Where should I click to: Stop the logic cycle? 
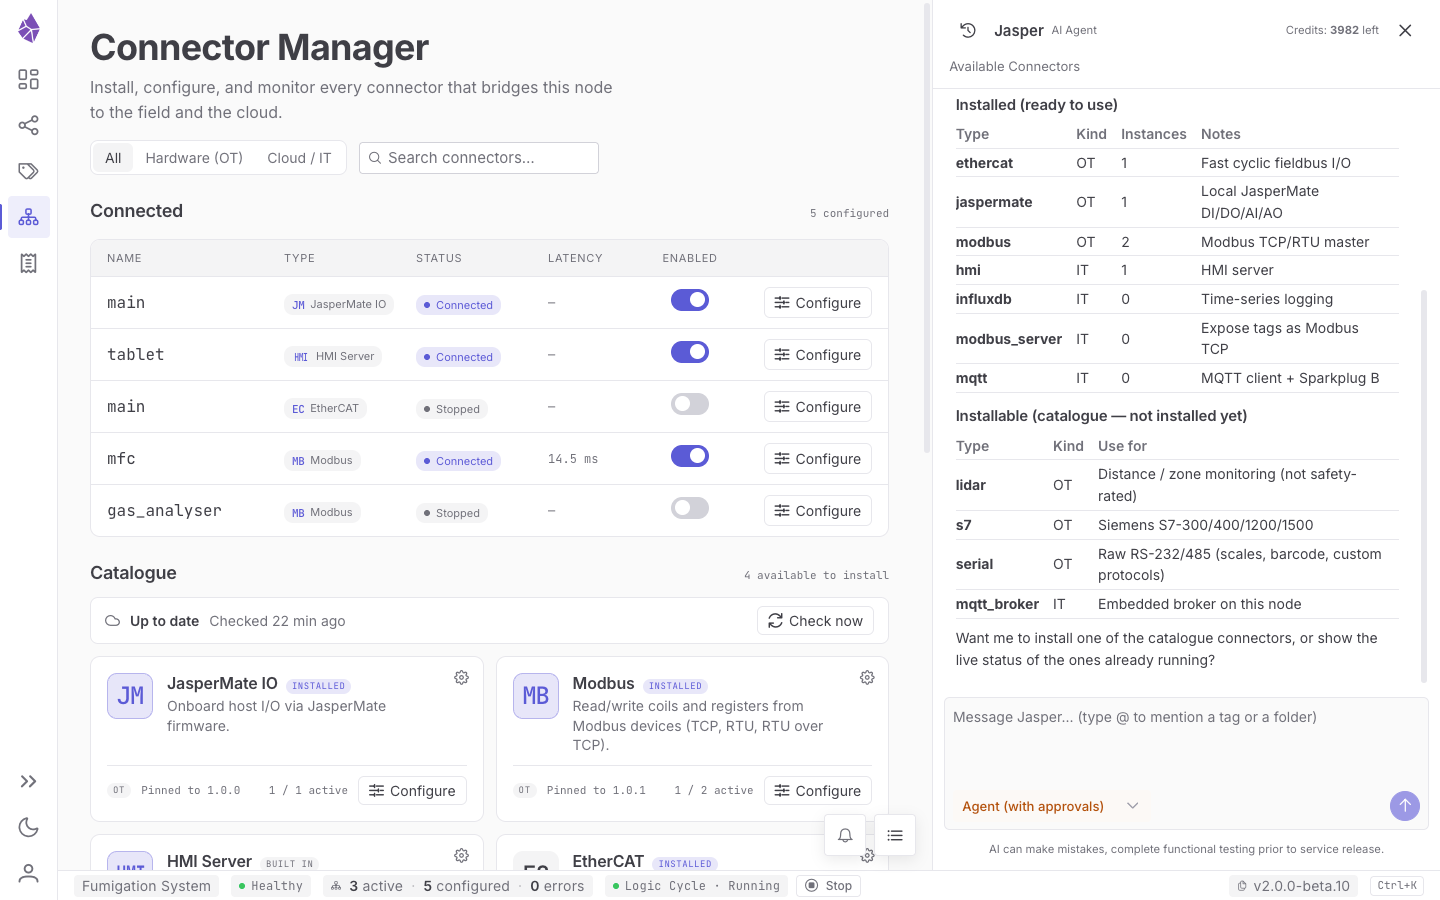(829, 886)
